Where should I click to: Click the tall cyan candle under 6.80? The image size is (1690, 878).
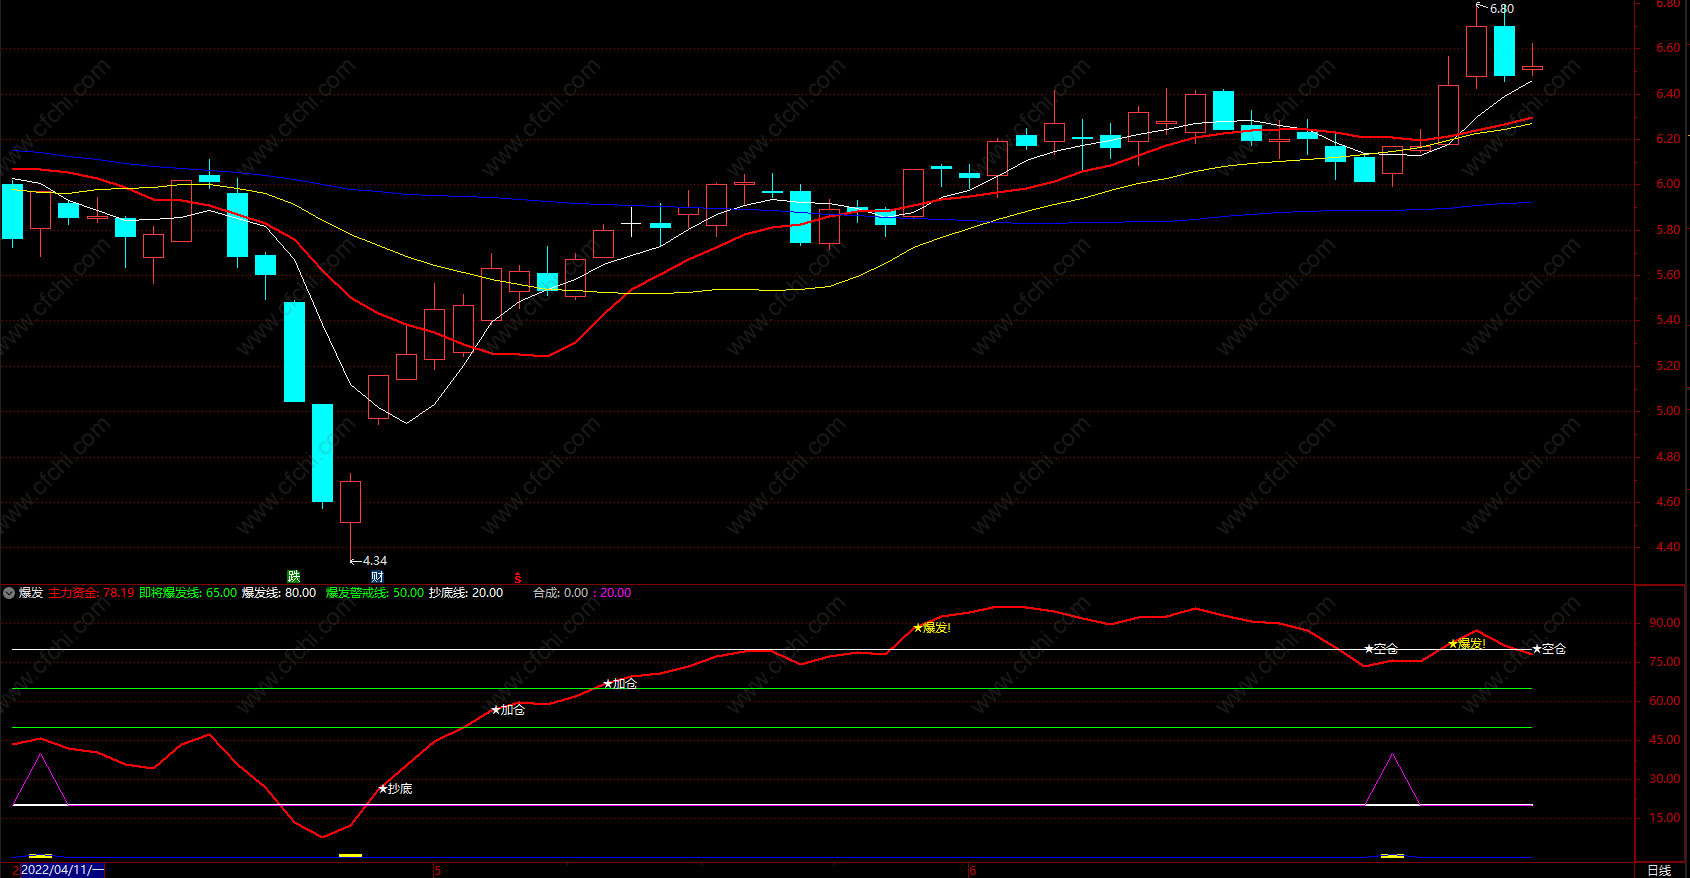(x=1504, y=51)
